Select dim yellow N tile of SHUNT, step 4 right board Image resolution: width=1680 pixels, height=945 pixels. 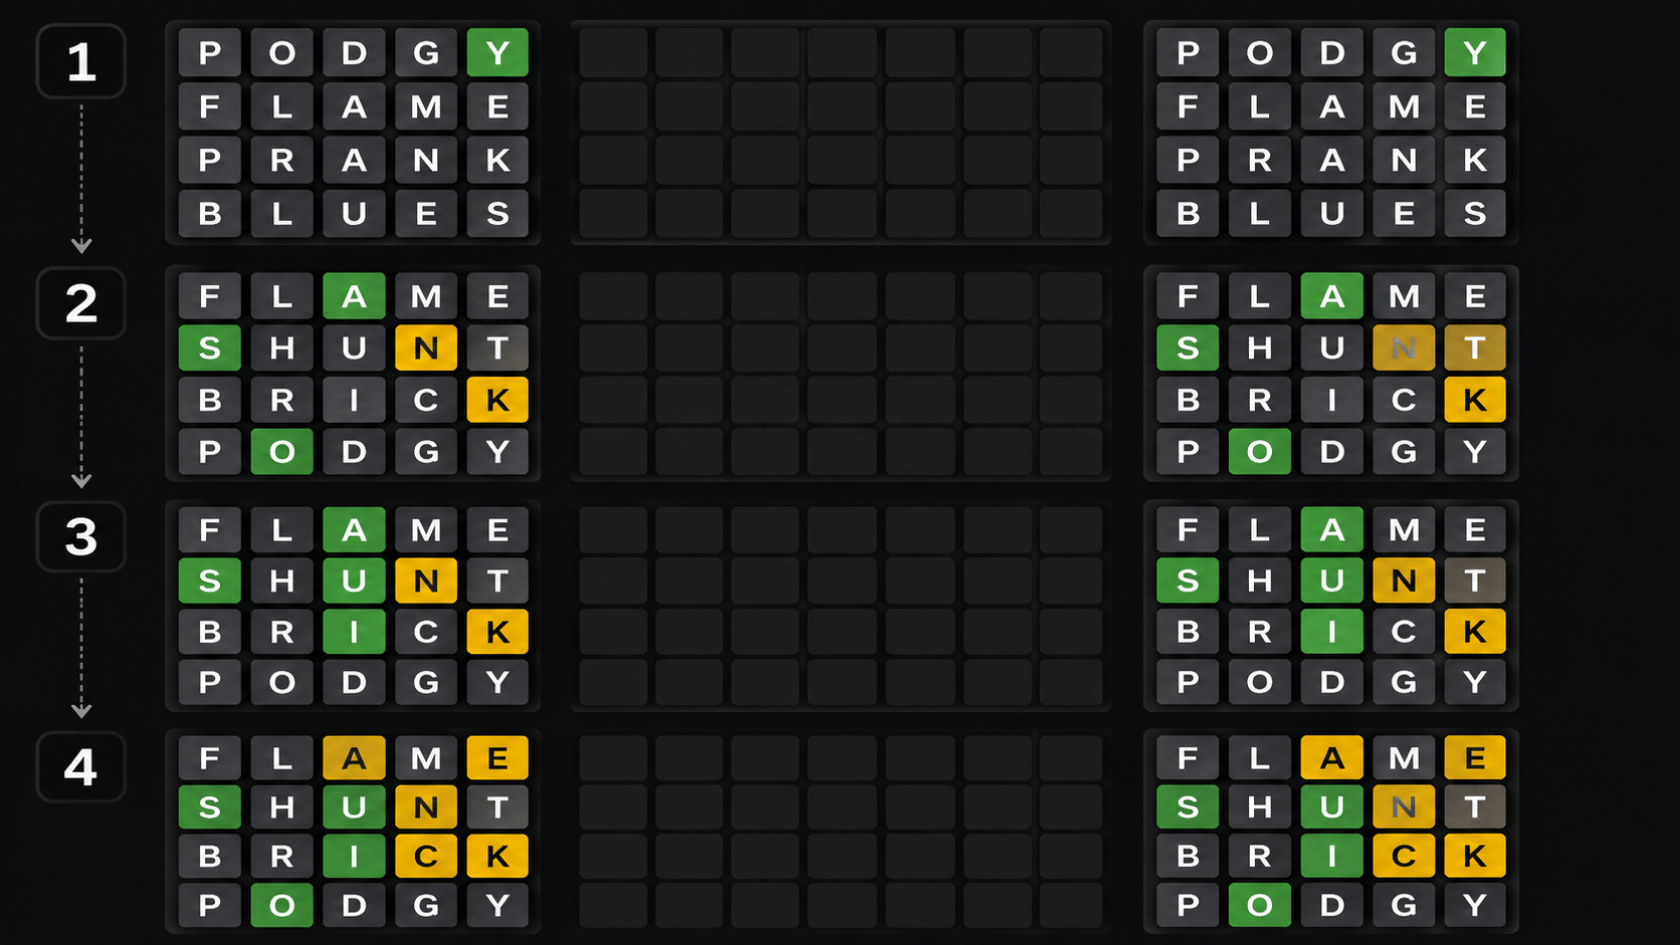pos(1404,808)
